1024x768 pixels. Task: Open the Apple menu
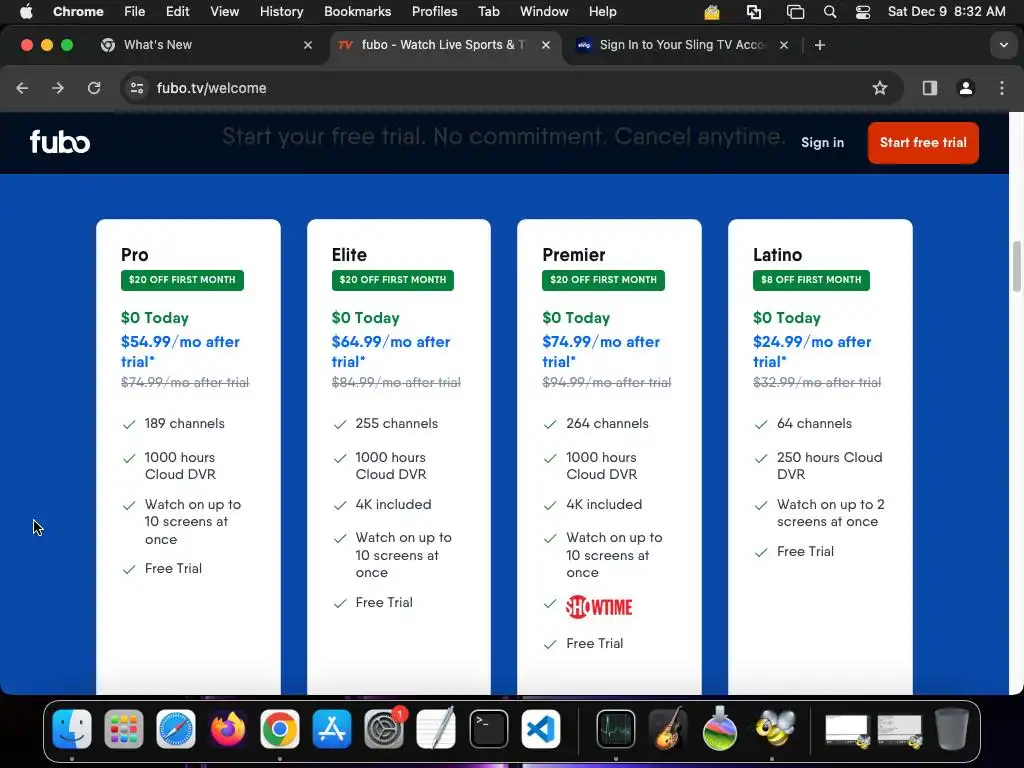(x=26, y=11)
